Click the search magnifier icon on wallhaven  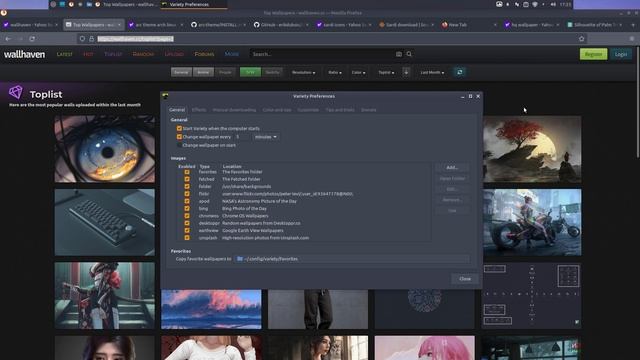[409, 54]
